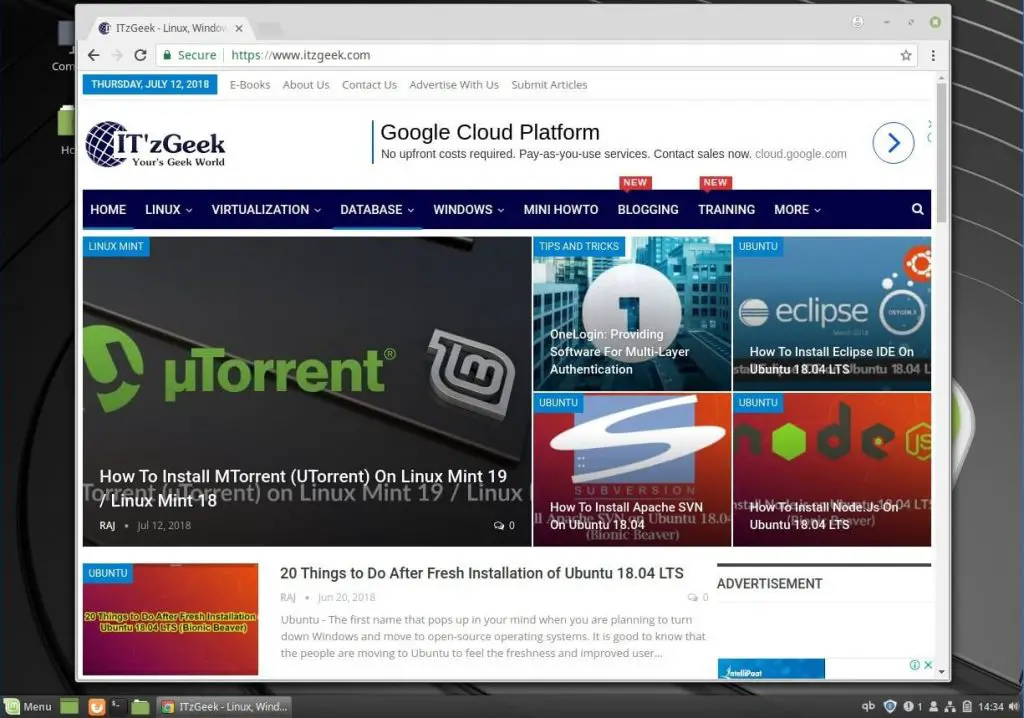The image size is (1024, 718).
Task: Click THURSDAY, JULY 12, 2018 date label
Action: [150, 84]
